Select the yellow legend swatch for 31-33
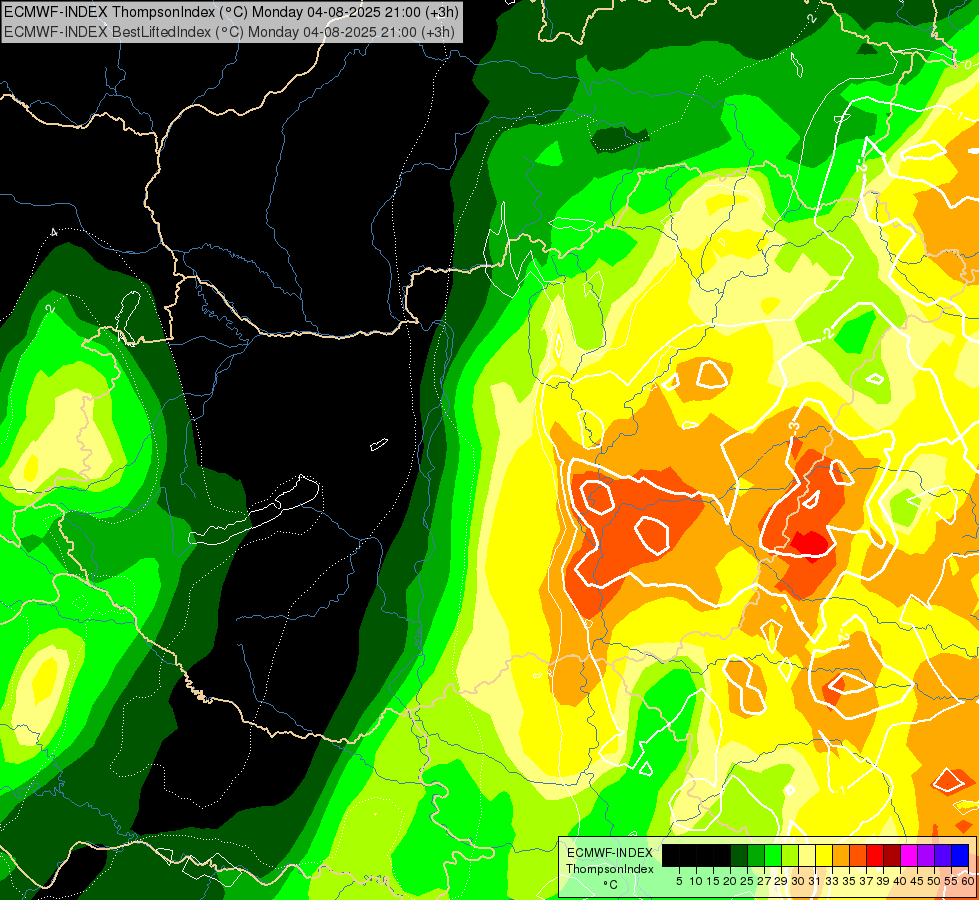The height and width of the screenshot is (900, 979). pyautogui.click(x=824, y=855)
